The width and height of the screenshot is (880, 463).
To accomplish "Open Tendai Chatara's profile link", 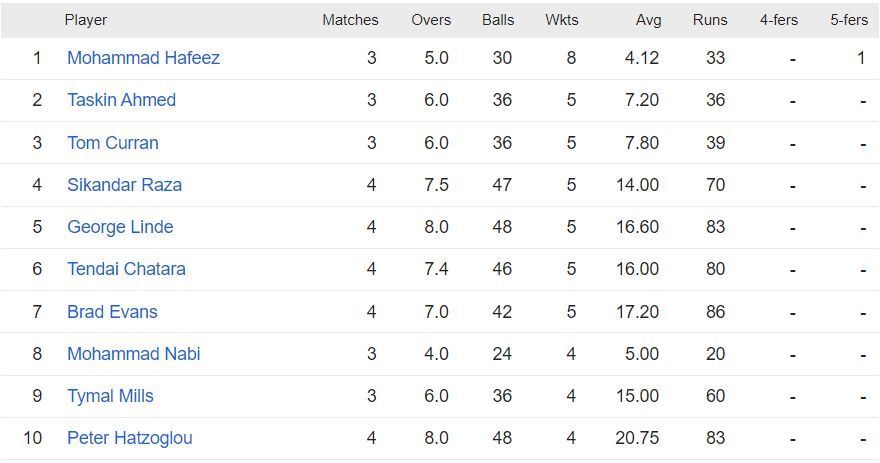I will coord(126,269).
